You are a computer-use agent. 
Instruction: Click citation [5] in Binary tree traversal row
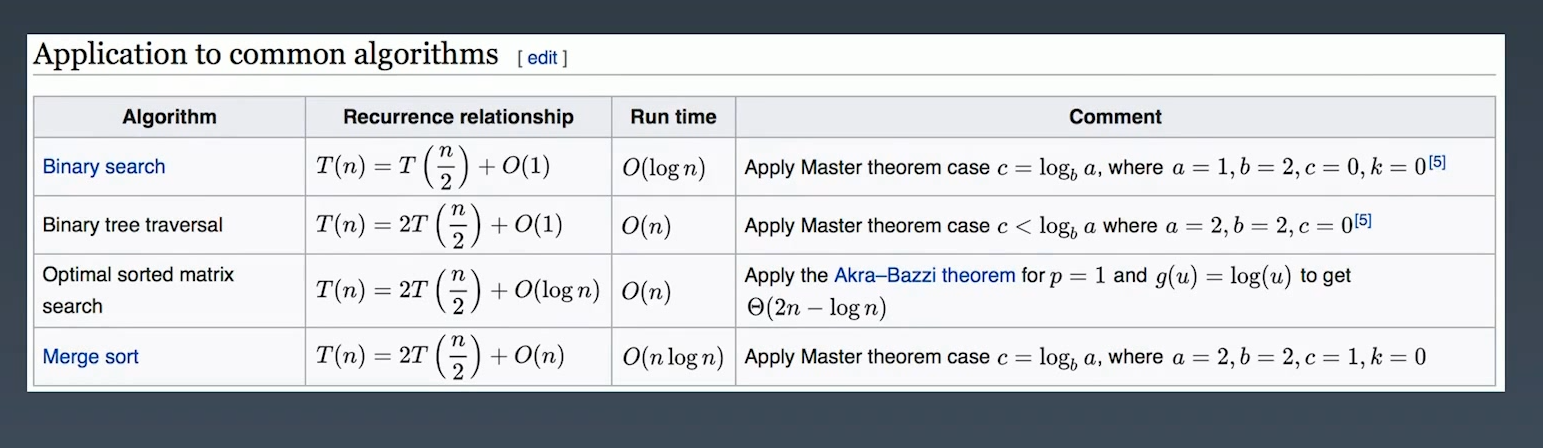[1362, 220]
